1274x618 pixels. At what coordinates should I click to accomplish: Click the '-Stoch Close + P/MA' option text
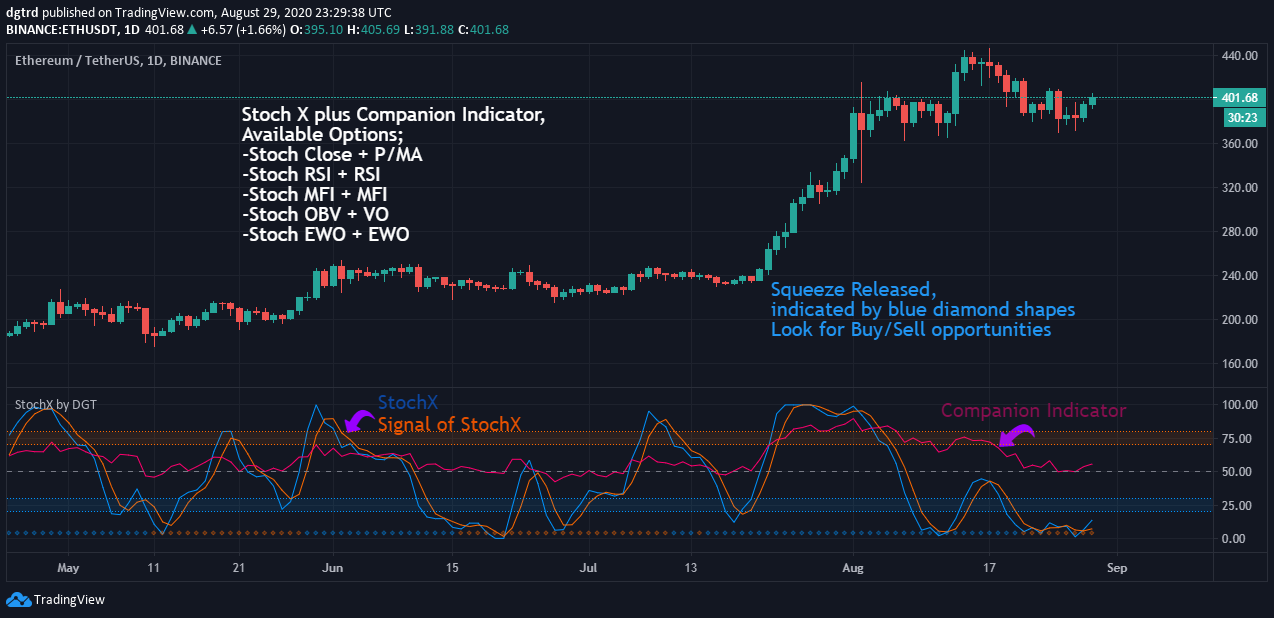tap(333, 154)
